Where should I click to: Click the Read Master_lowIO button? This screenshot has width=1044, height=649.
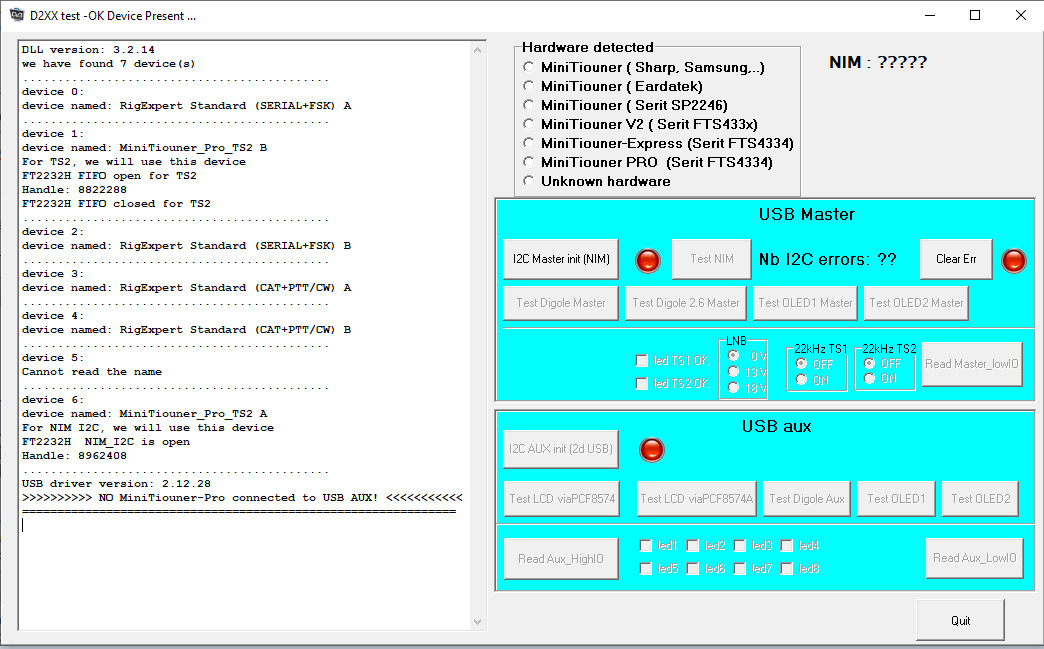[971, 364]
